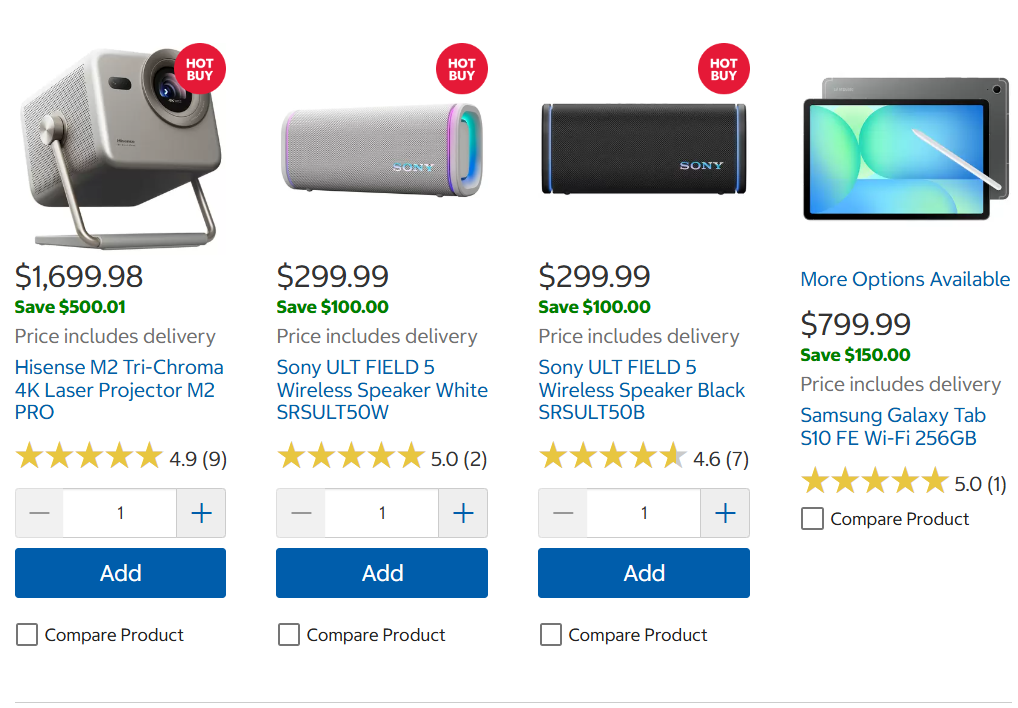1018x708 pixels.
Task: Decrease quantity for Sony ULT FIELD 5 Black
Action: (x=563, y=513)
